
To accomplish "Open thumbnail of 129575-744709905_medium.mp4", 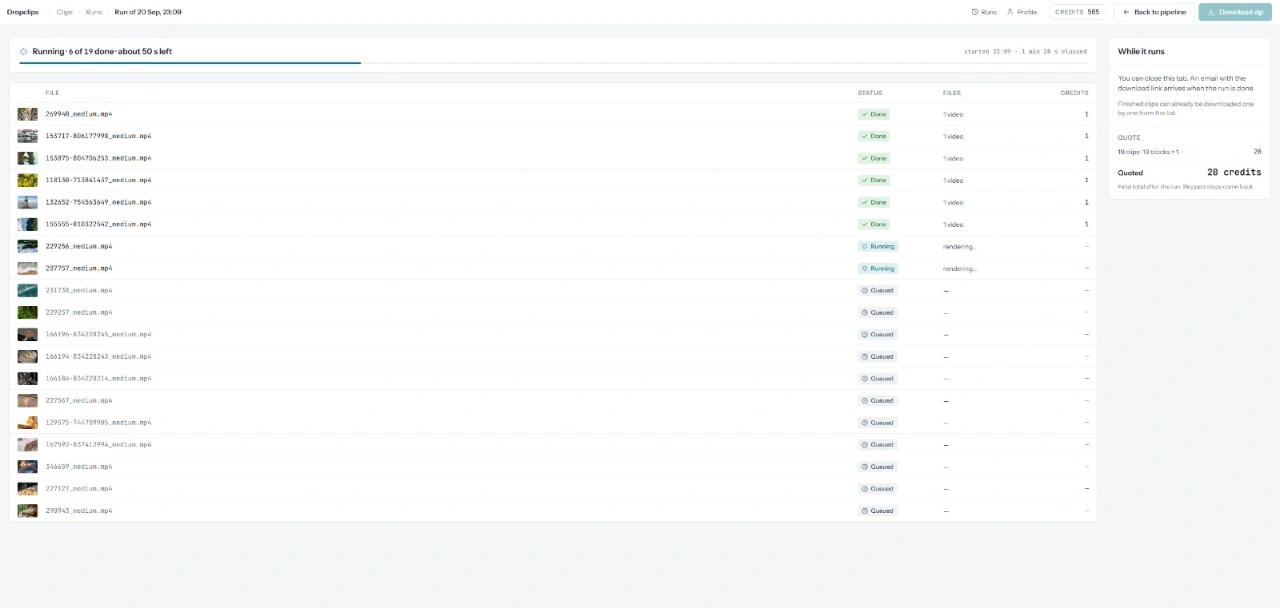I will 28,422.
